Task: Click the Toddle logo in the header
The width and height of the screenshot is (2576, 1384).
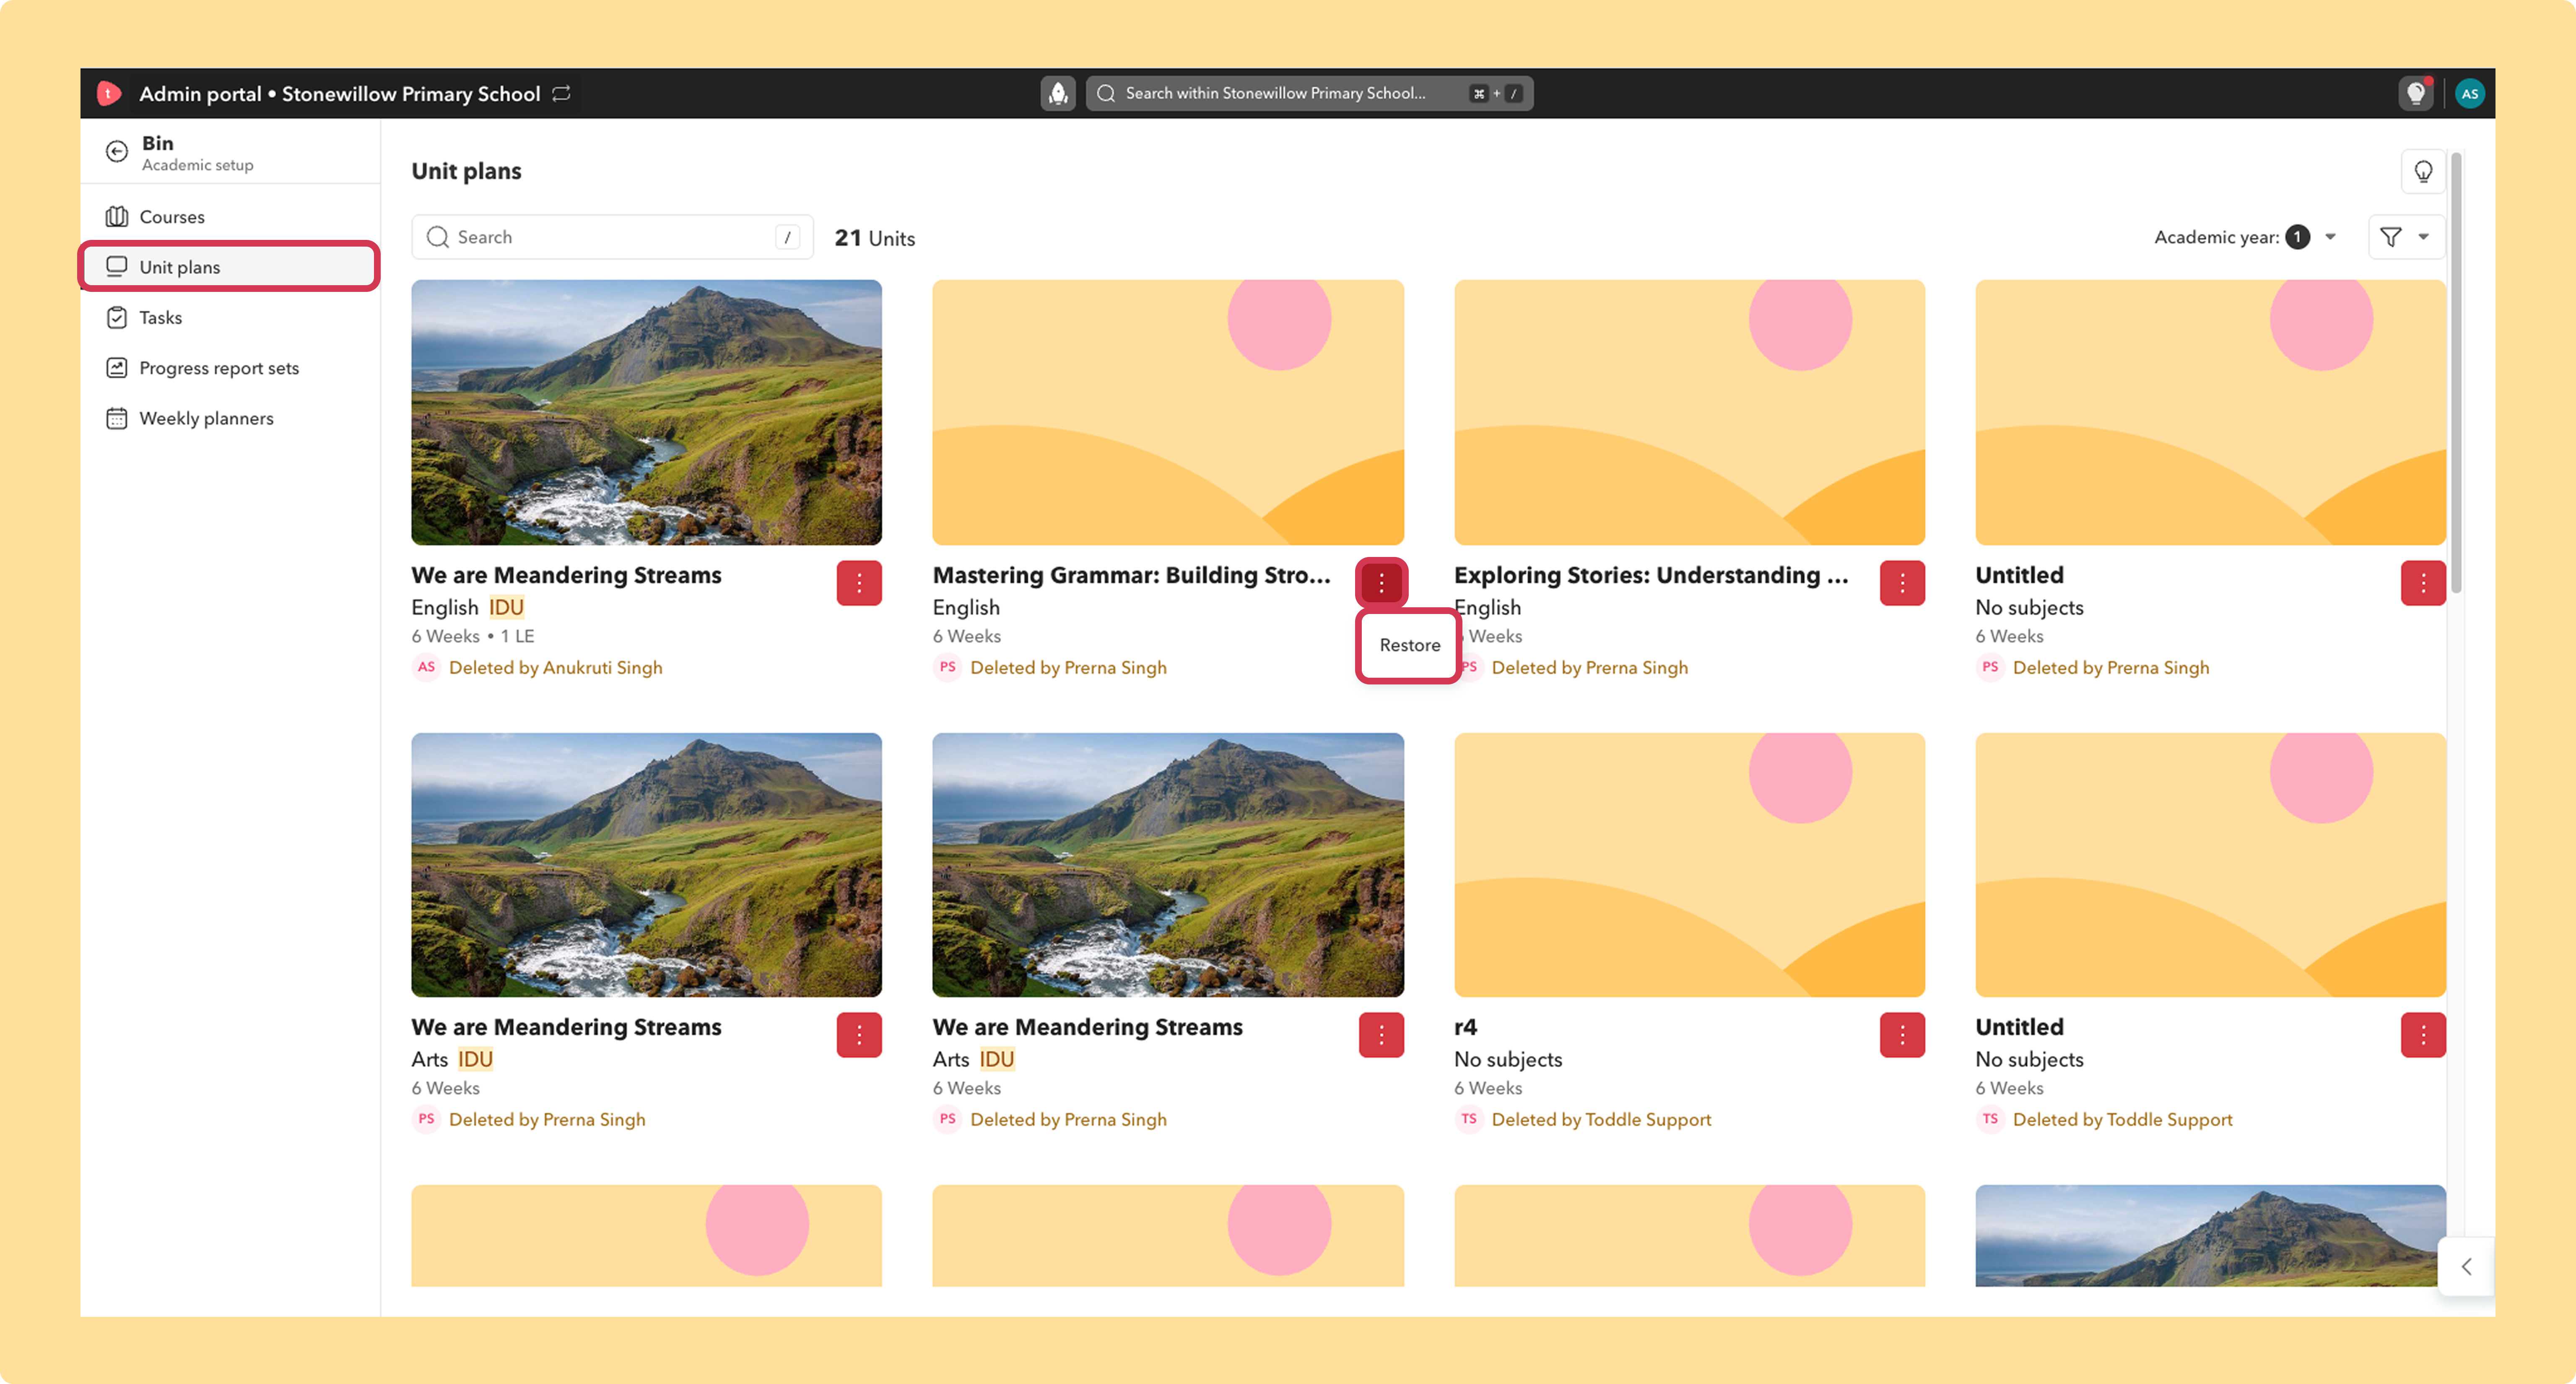Action: click(x=109, y=93)
